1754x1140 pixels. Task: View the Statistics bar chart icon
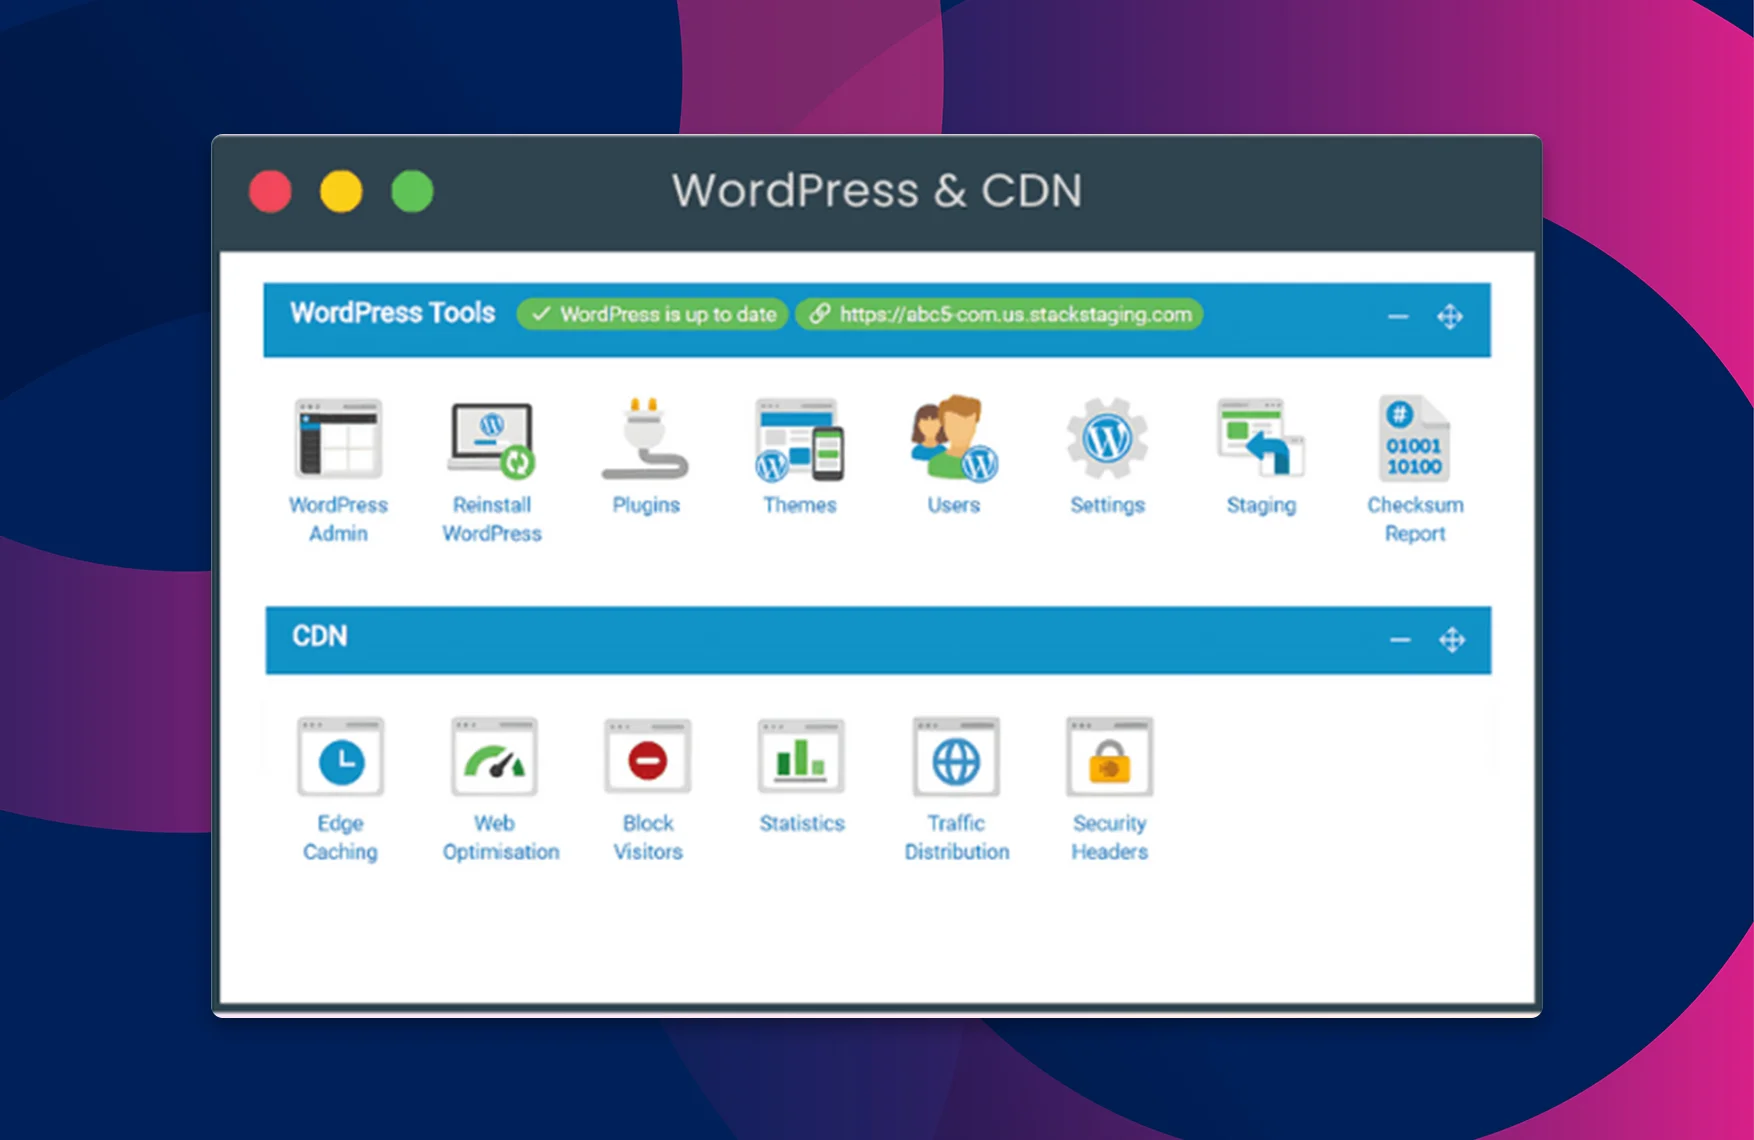tap(801, 757)
